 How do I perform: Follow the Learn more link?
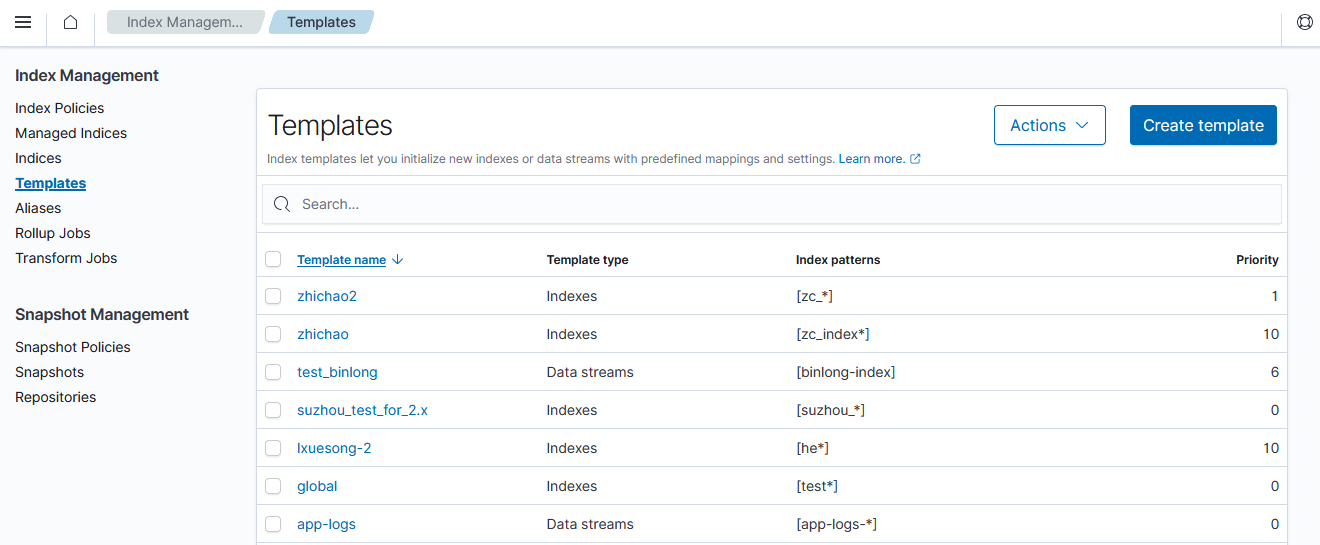pos(872,159)
